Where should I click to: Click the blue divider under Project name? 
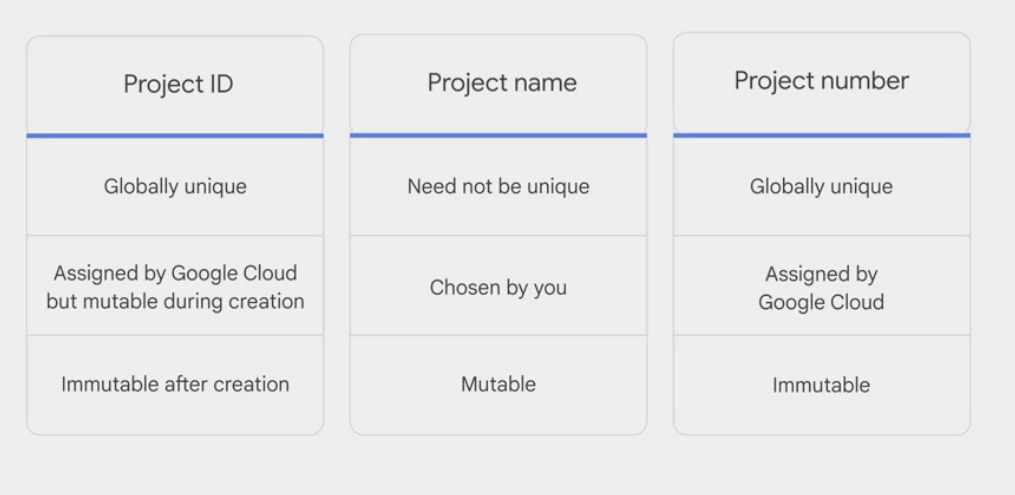[498, 134]
